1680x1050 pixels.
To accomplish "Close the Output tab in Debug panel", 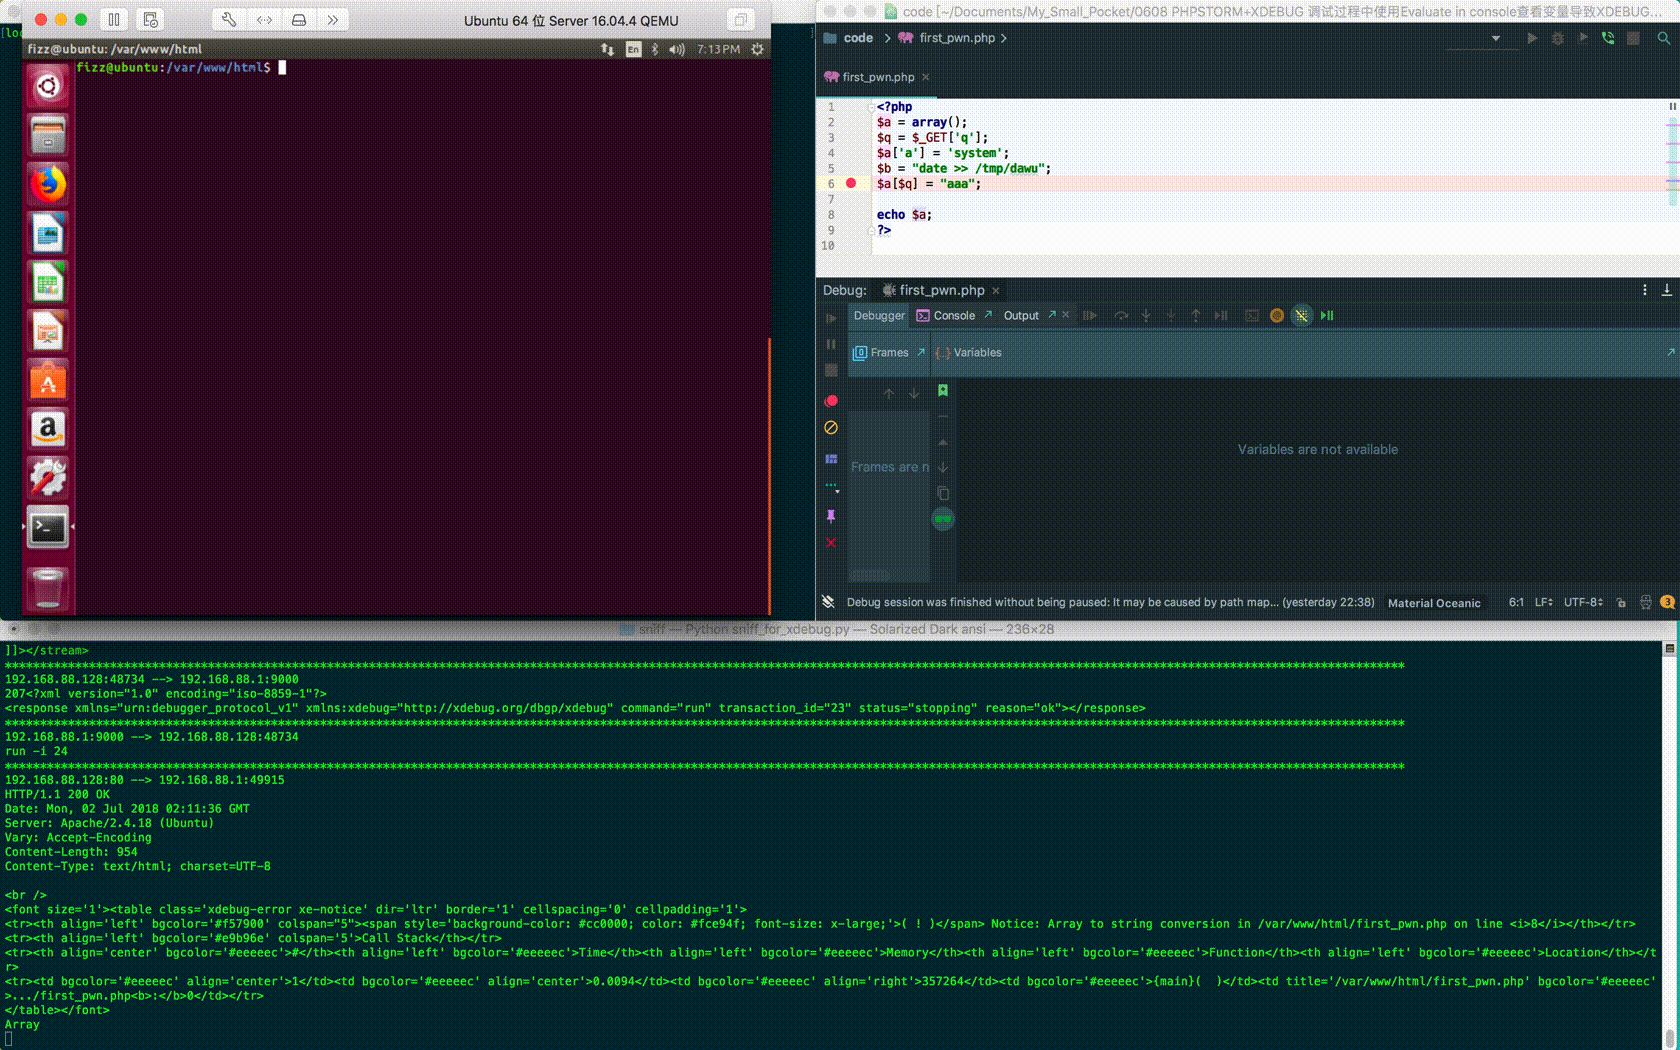I will (x=1066, y=315).
